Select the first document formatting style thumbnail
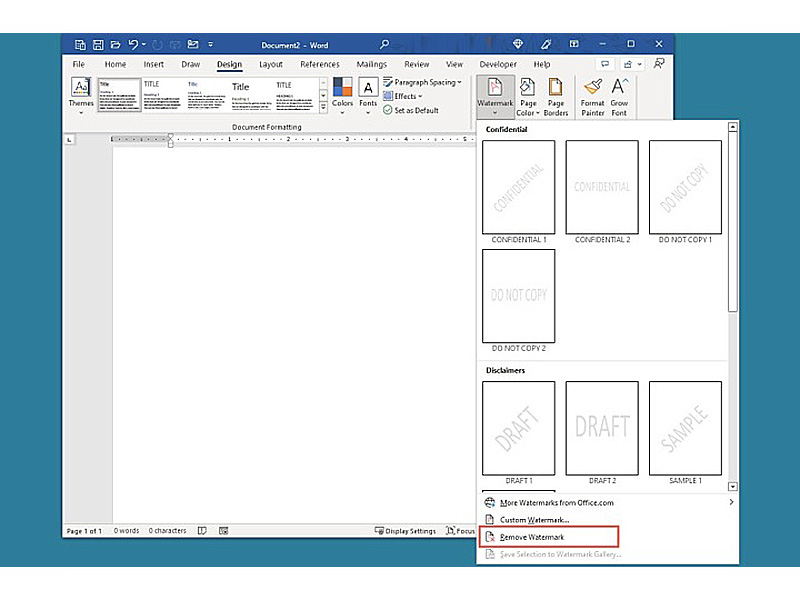The image size is (800, 600). pos(119,95)
